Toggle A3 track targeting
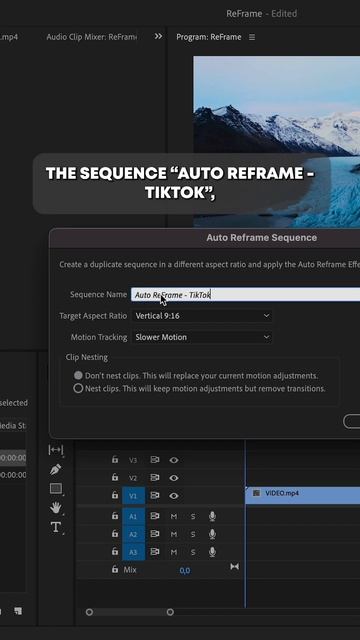Screen dimensions: 360x640 (133, 552)
